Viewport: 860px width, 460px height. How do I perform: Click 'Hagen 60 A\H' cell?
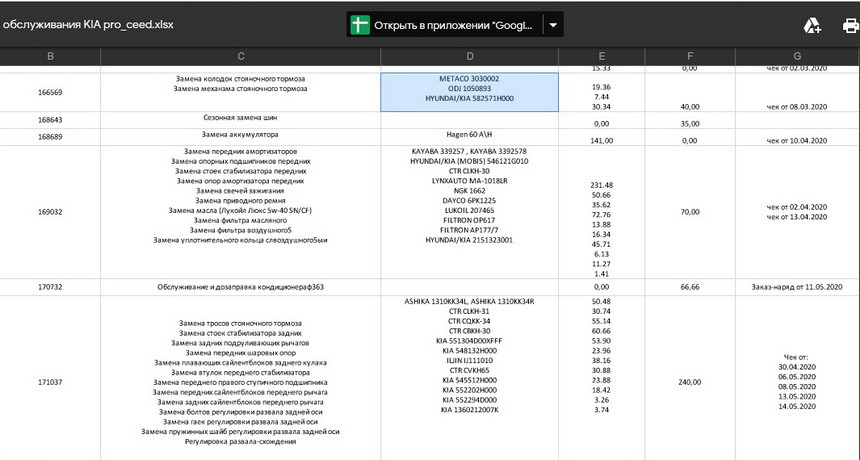coord(469,137)
